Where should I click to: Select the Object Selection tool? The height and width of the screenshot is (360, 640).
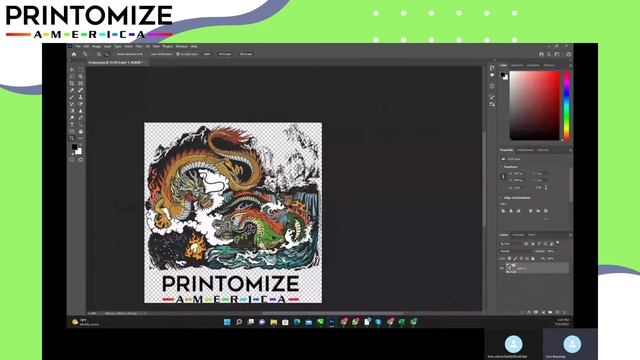(80, 76)
